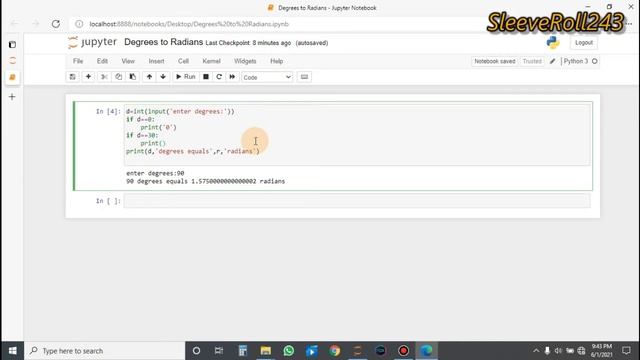Screen dimensions: 640x360
Task: Paste cells below toolbar icon
Action: [133, 77]
